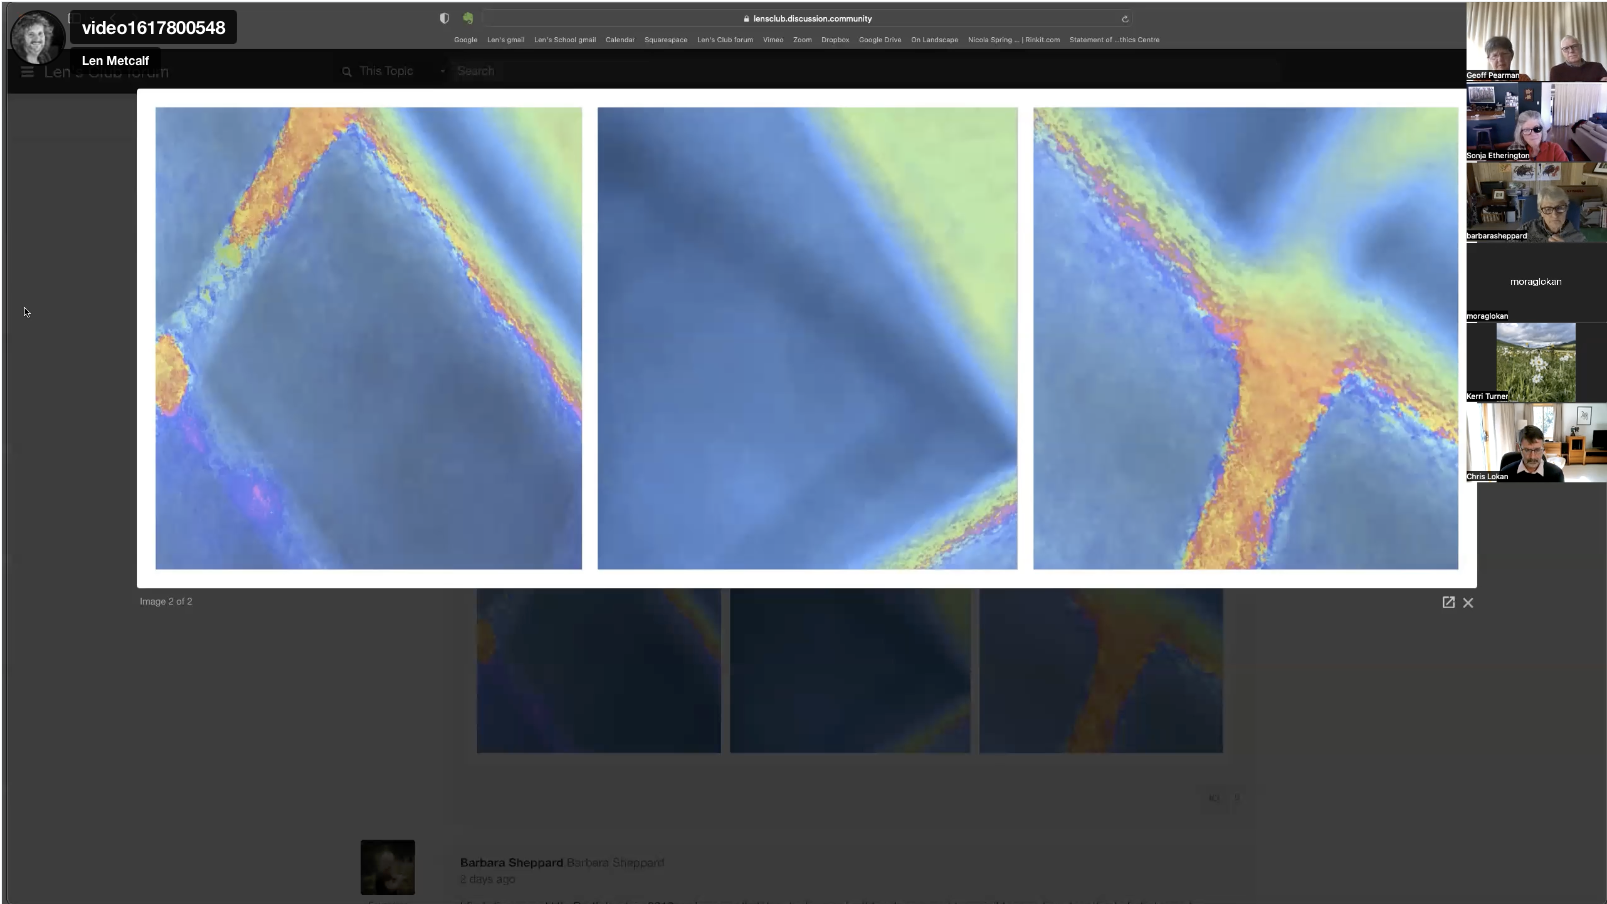The image size is (1607, 904).
Task: Open the Len's gmail bookmark
Action: (505, 40)
